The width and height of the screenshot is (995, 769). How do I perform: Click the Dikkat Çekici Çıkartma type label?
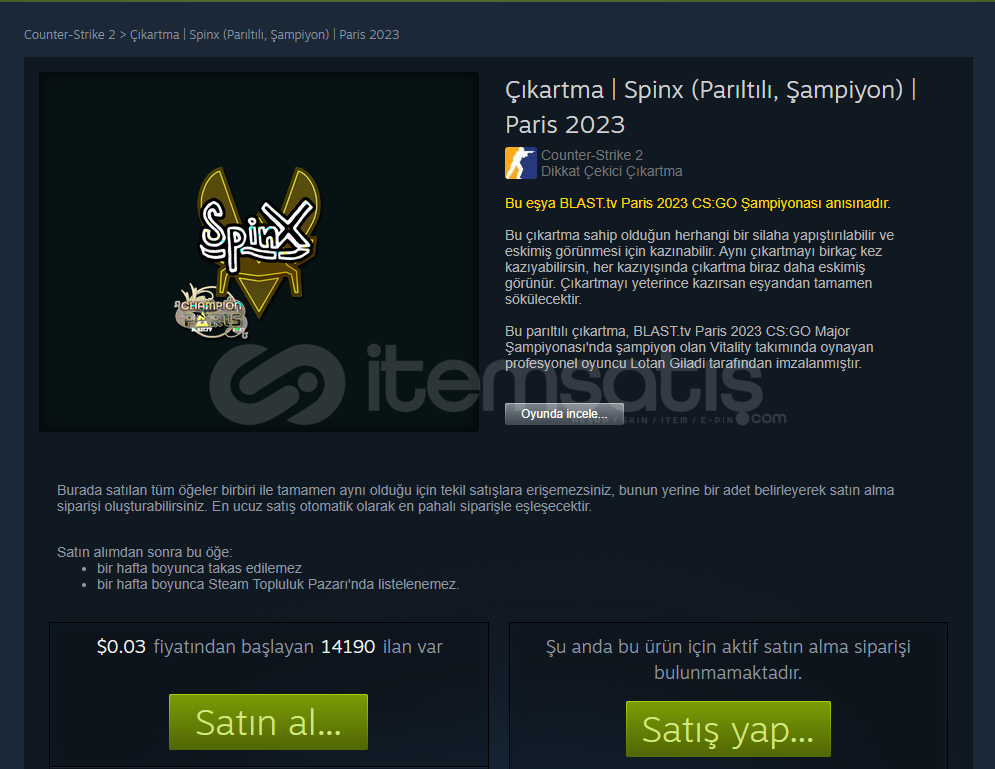pyautogui.click(x=612, y=171)
